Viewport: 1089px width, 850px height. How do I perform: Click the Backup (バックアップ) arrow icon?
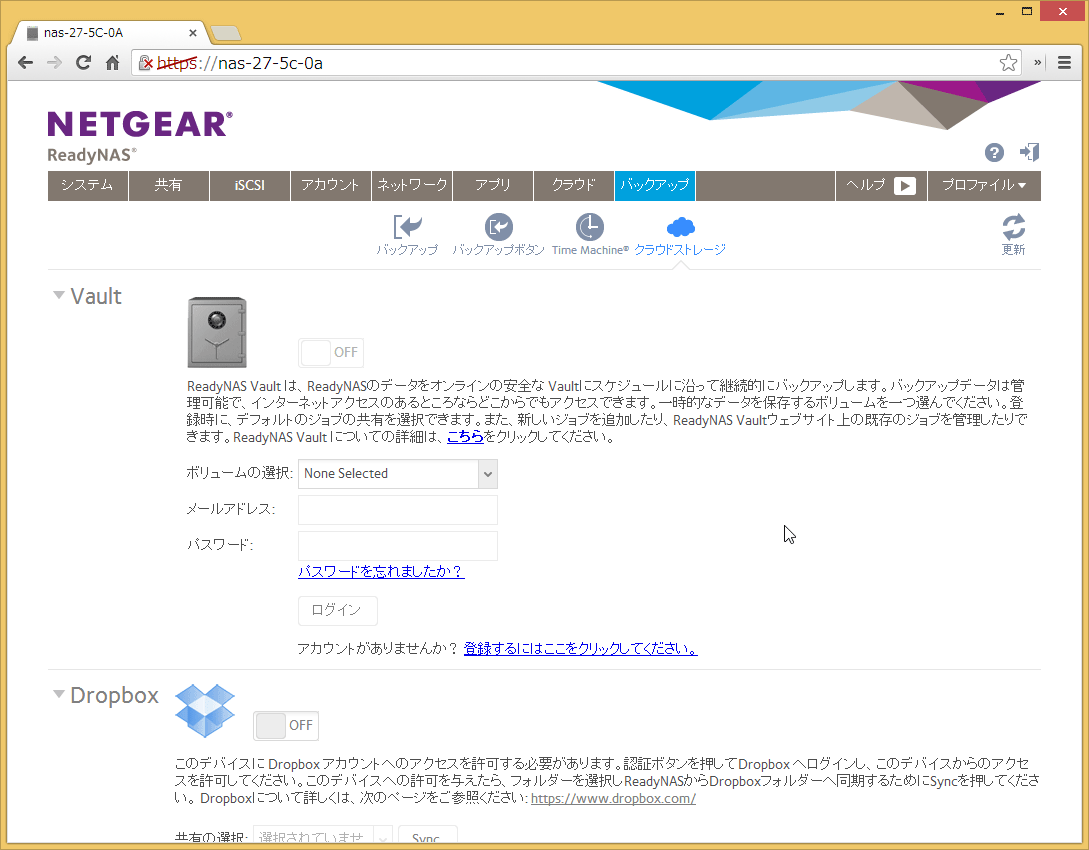click(x=407, y=227)
